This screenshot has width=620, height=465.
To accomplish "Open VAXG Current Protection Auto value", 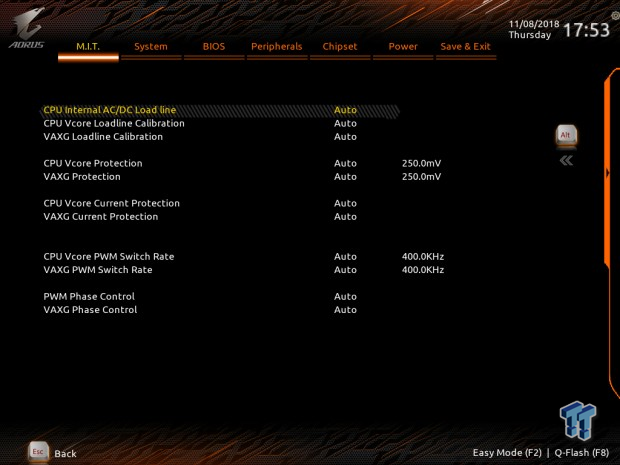I will 345,217.
